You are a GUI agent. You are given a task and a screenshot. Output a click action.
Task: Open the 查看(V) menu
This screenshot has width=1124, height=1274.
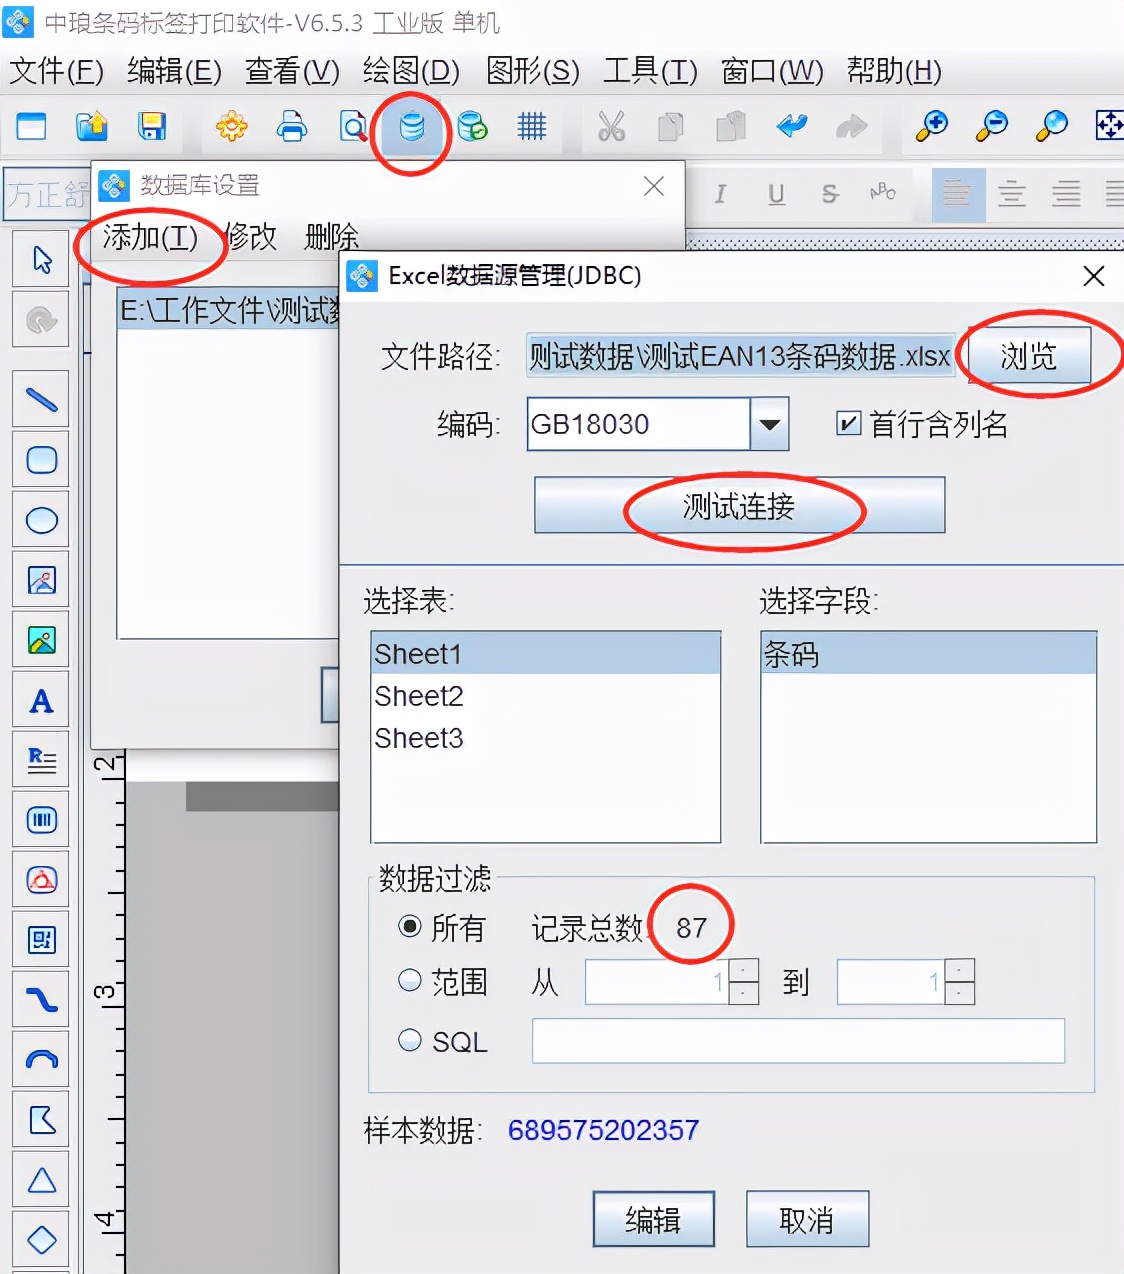click(292, 71)
